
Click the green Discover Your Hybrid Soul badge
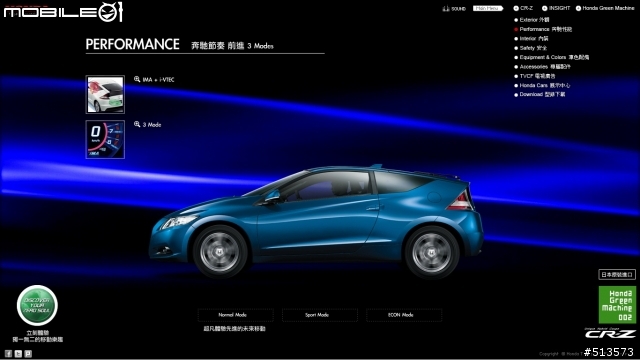(x=37, y=305)
